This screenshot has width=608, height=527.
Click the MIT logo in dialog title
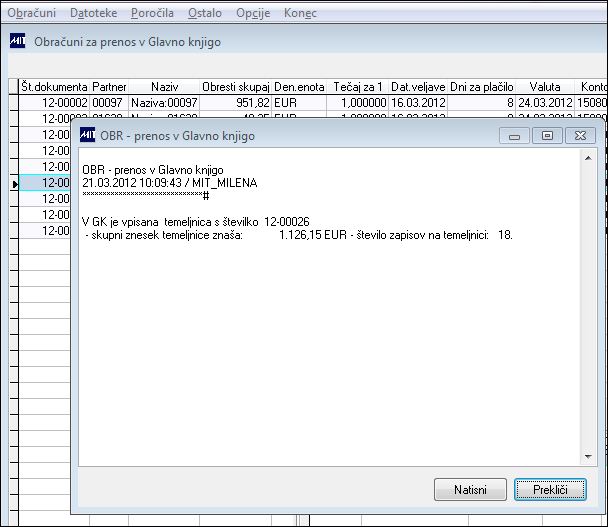(87, 135)
